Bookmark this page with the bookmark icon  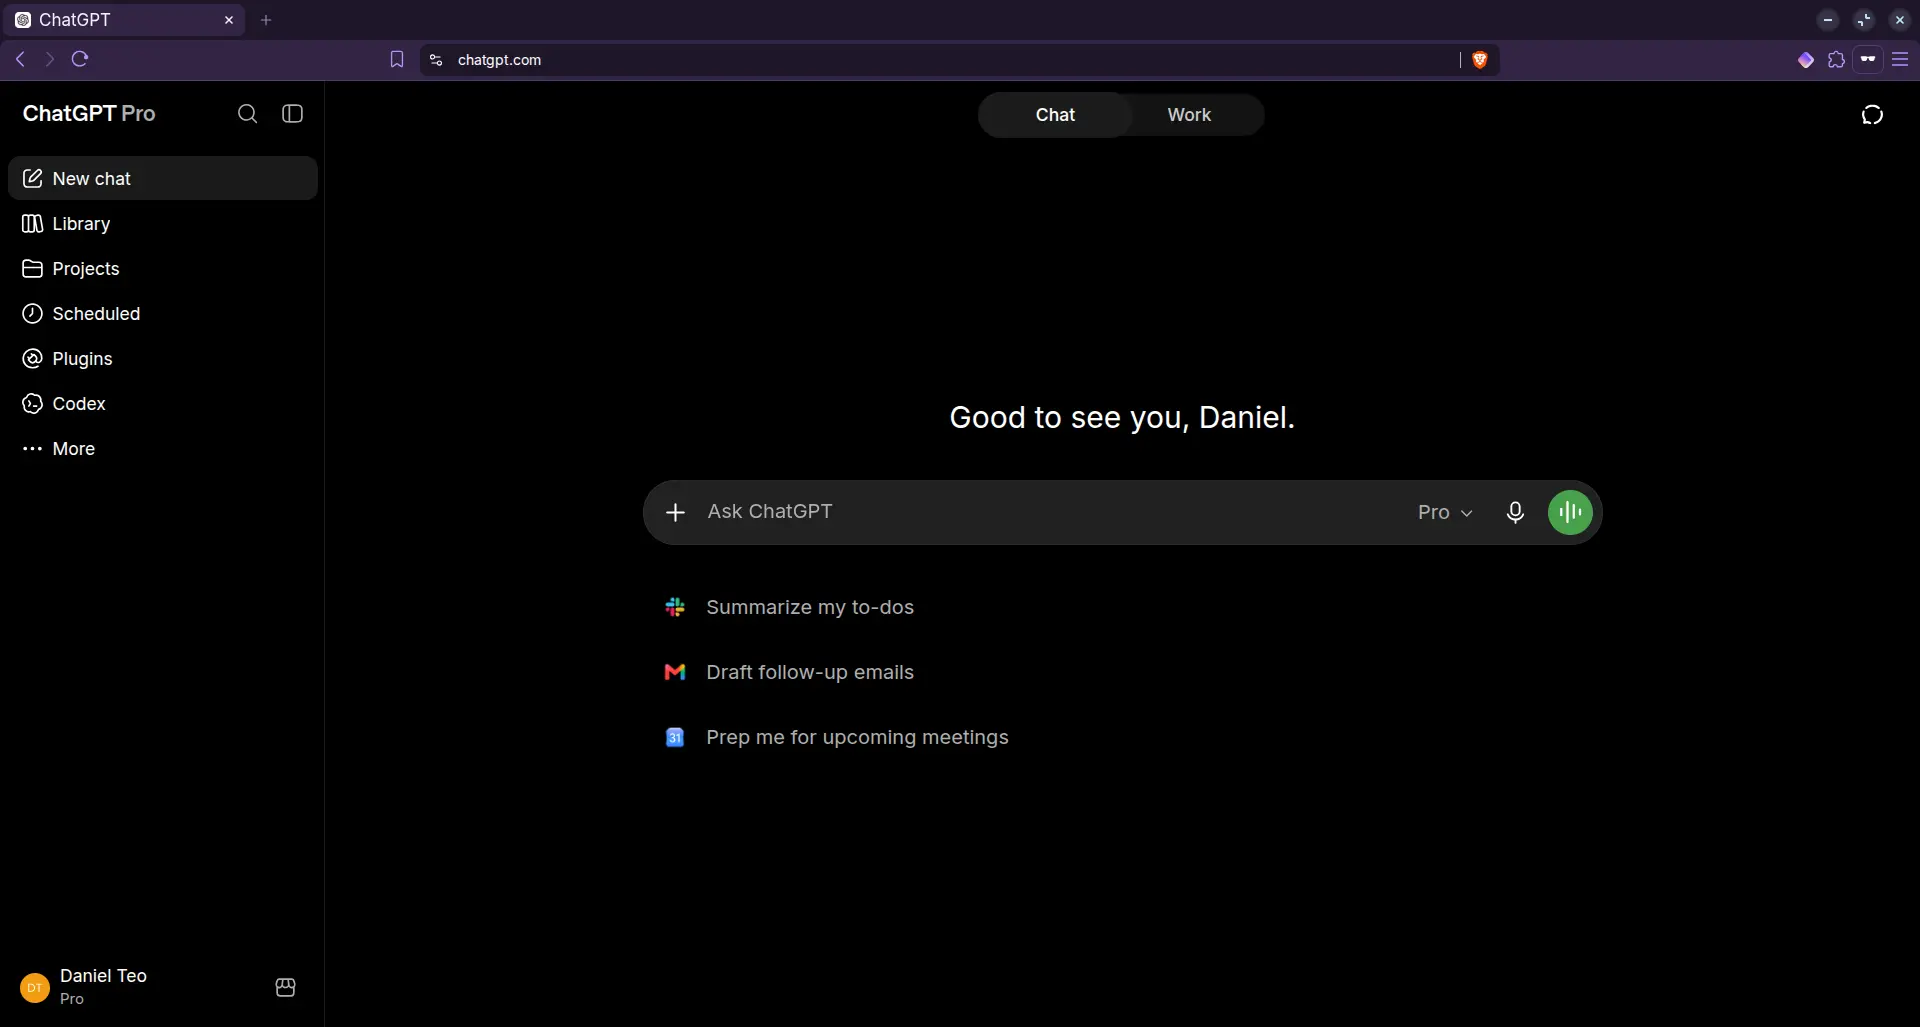pos(397,60)
